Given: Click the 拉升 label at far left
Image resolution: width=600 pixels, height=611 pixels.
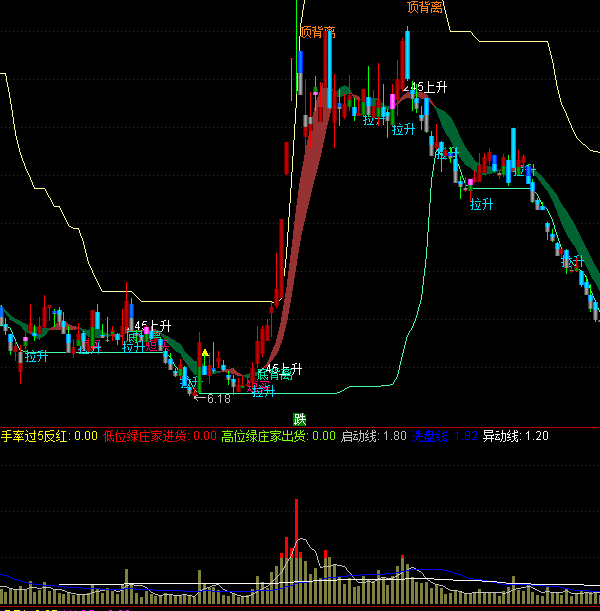Looking at the screenshot, I should [x=36, y=356].
